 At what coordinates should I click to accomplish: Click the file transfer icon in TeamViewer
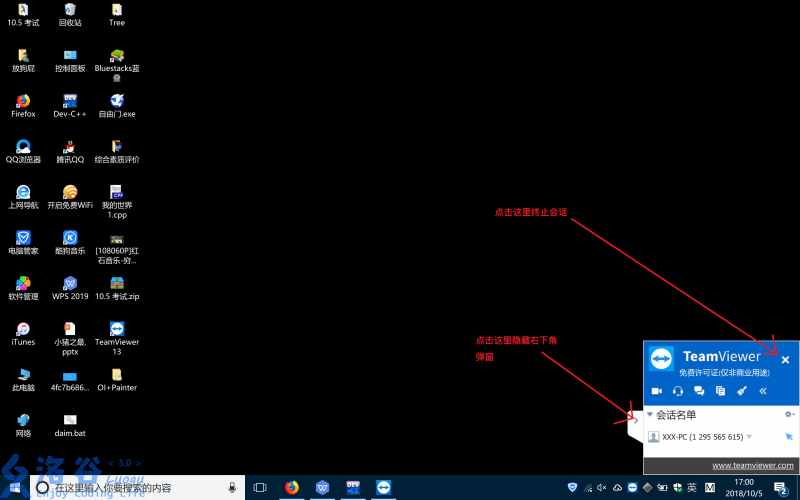tap(720, 391)
